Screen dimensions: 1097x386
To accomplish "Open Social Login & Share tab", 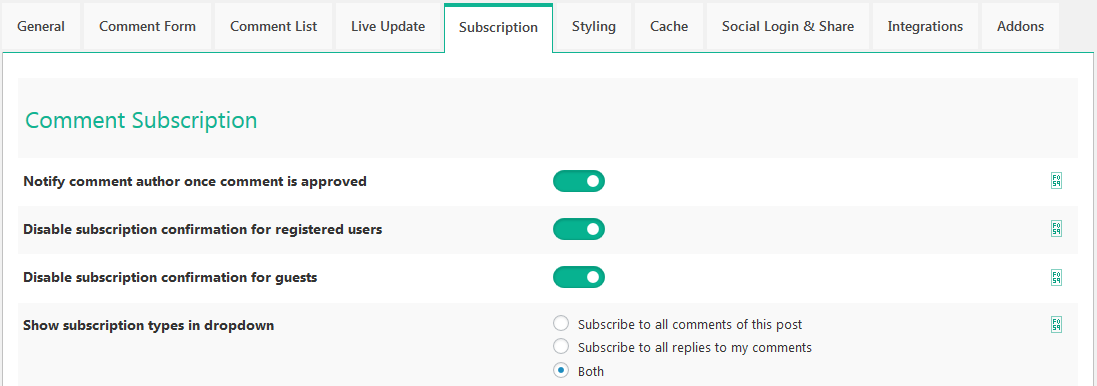I will (788, 27).
